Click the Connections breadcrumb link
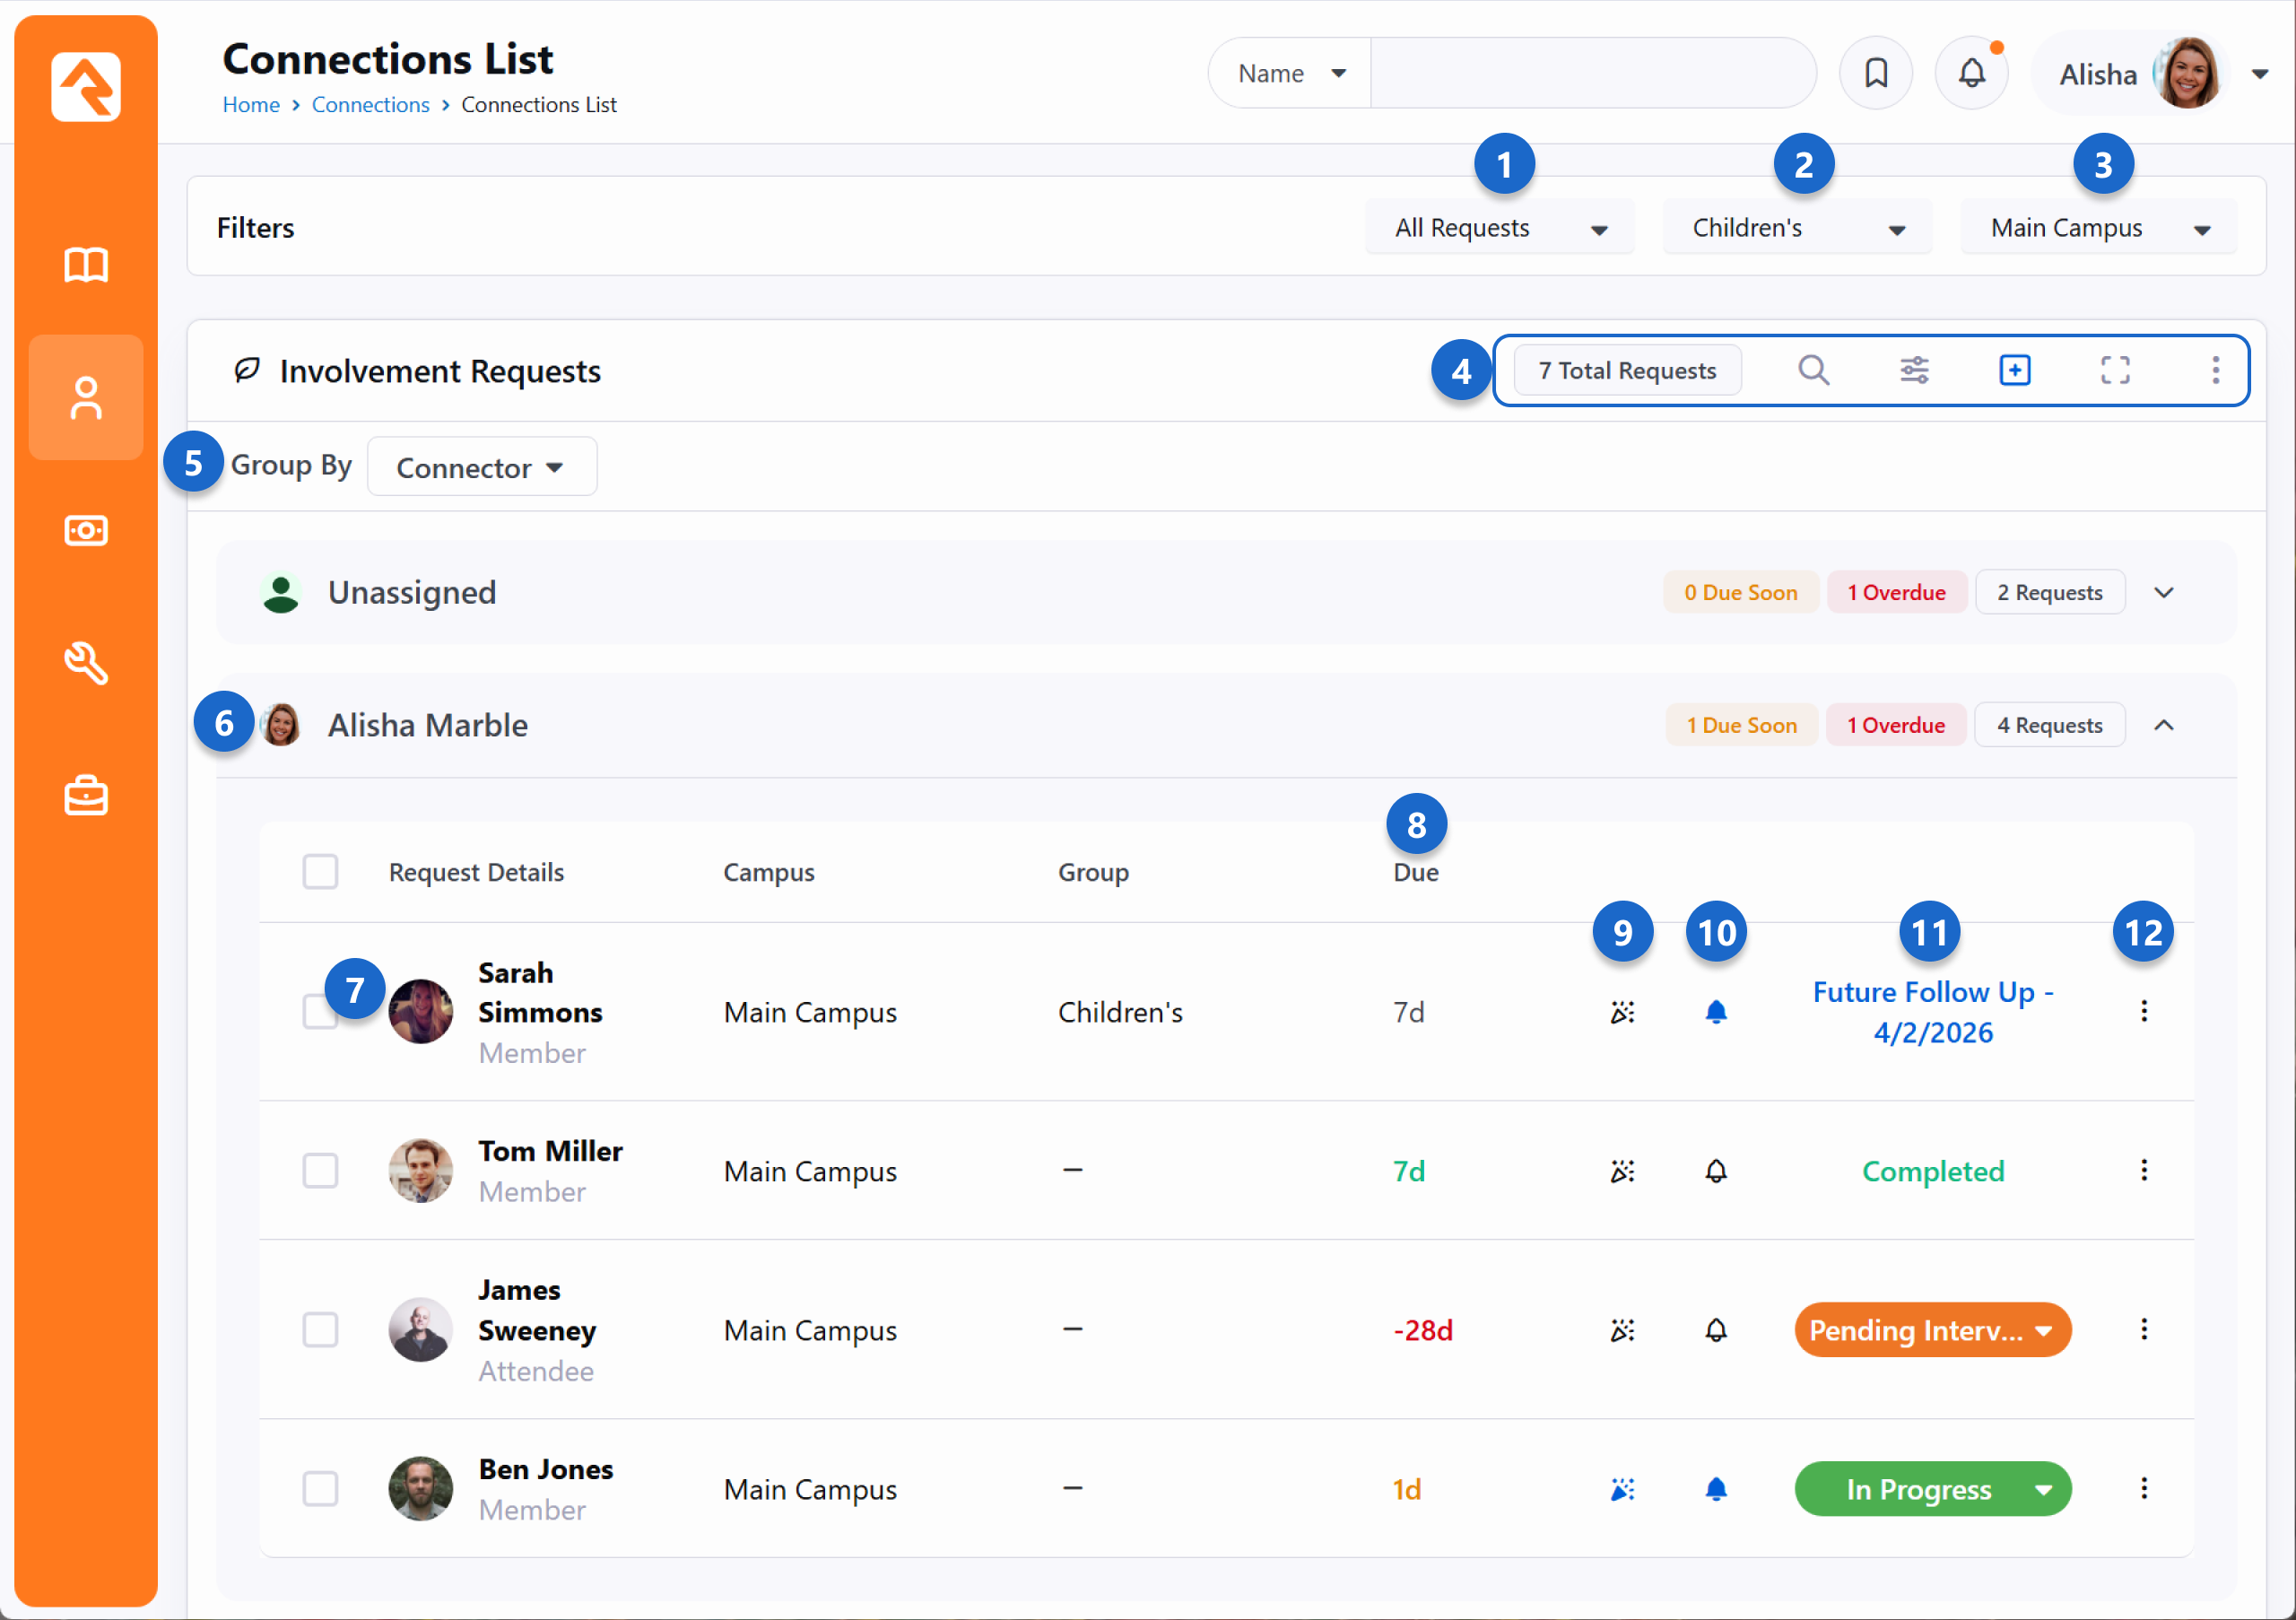This screenshot has height=1620, width=2296. pos(370,104)
